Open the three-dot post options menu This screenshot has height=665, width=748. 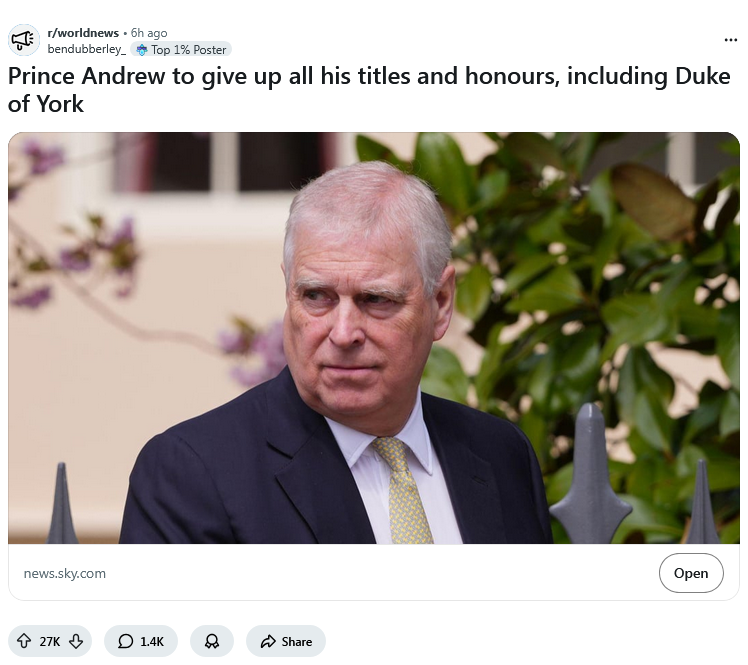[x=730, y=40]
